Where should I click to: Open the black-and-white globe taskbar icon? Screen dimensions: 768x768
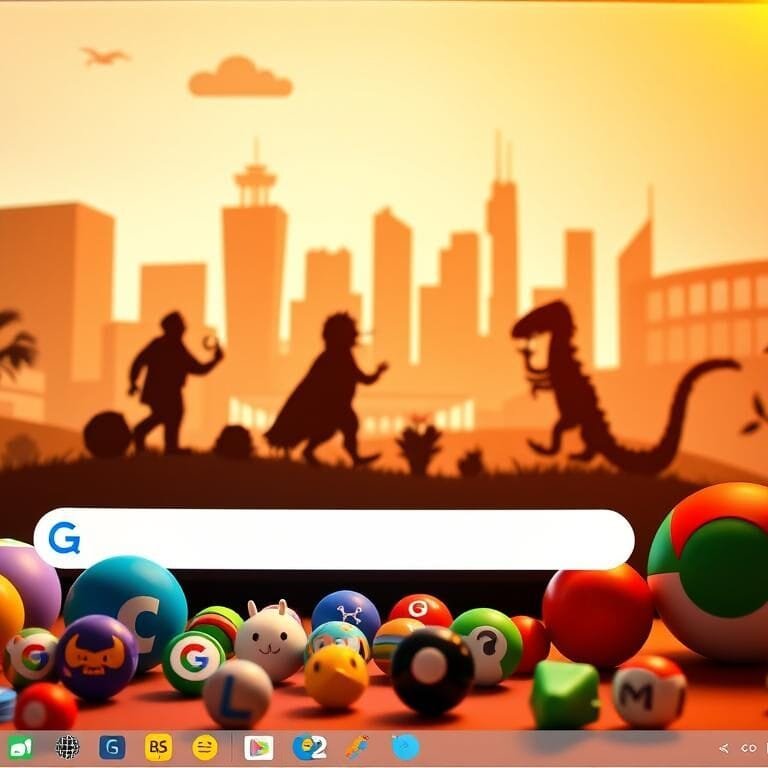67,747
